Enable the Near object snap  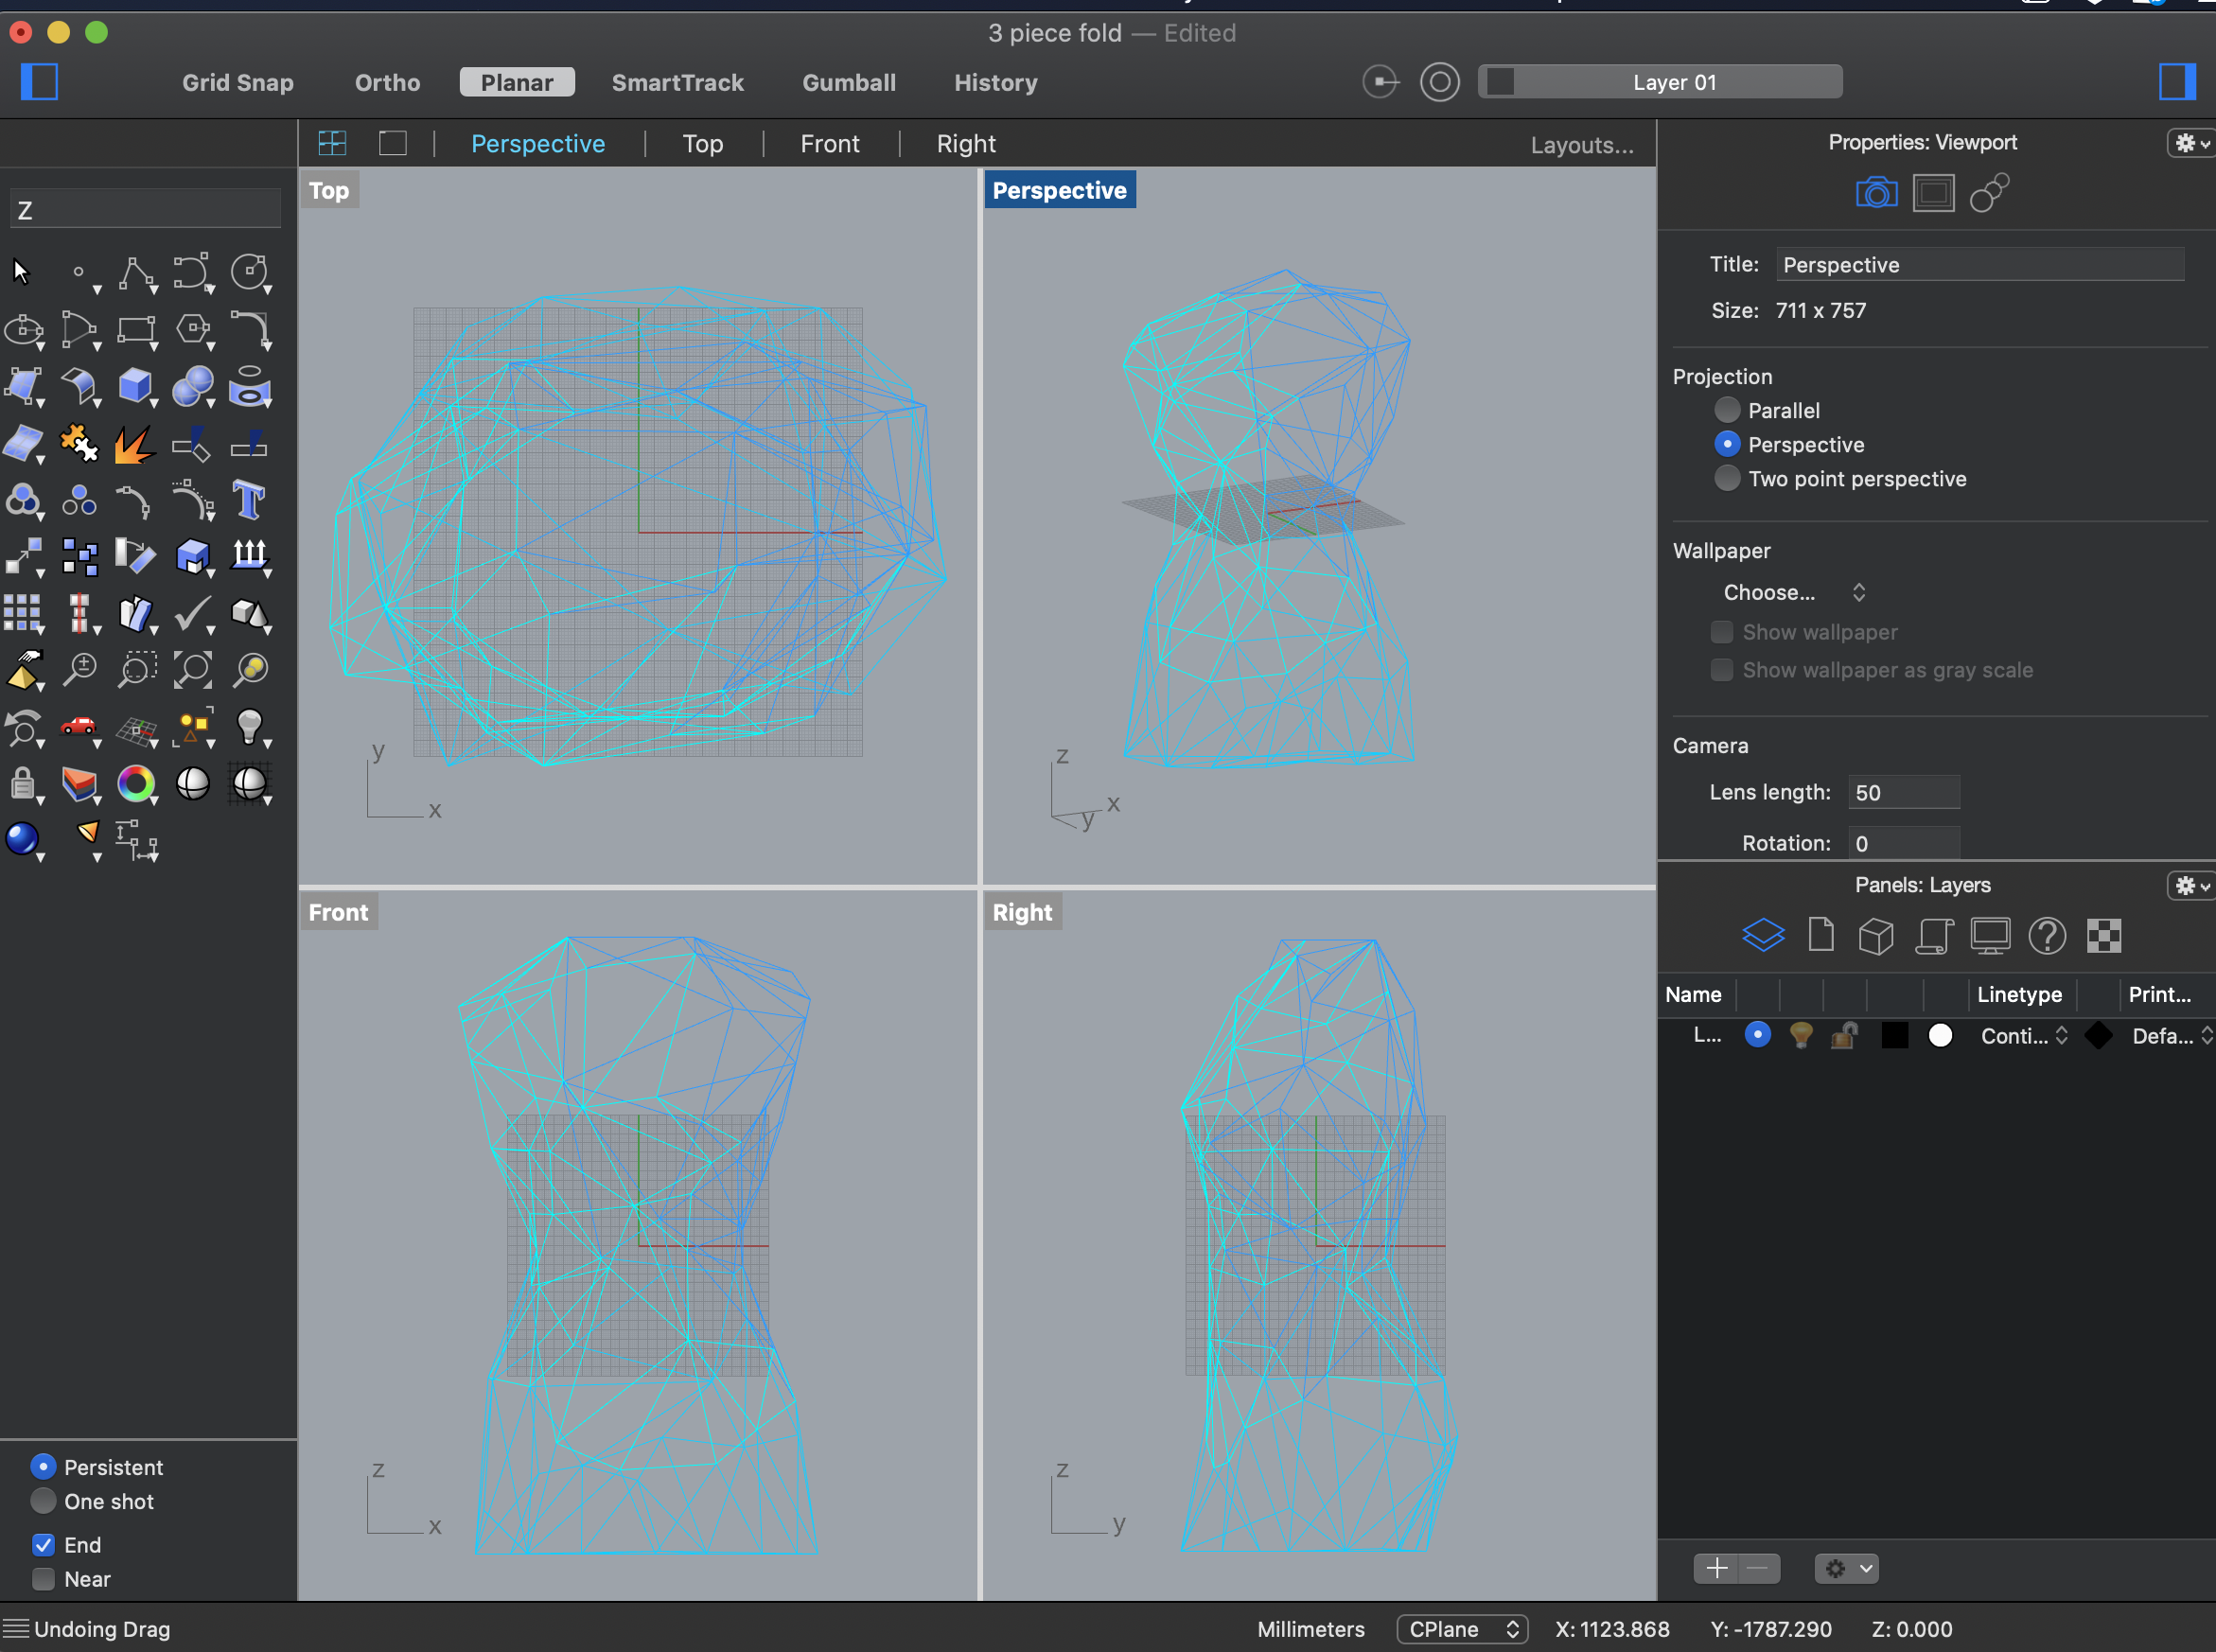[x=43, y=1579]
